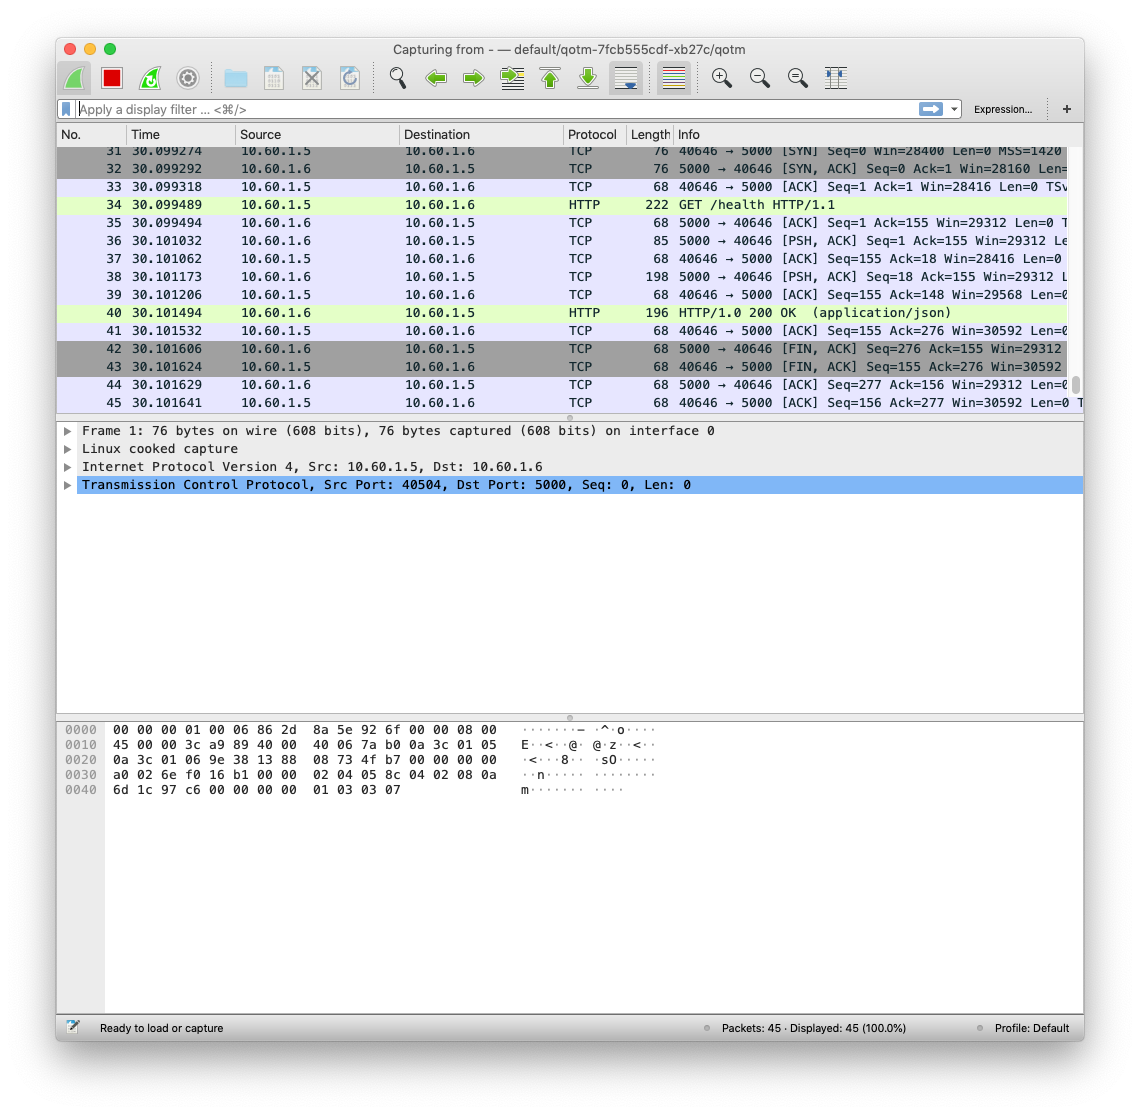Focus the display filter input field
The height and width of the screenshot is (1115, 1140).
pos(497,110)
